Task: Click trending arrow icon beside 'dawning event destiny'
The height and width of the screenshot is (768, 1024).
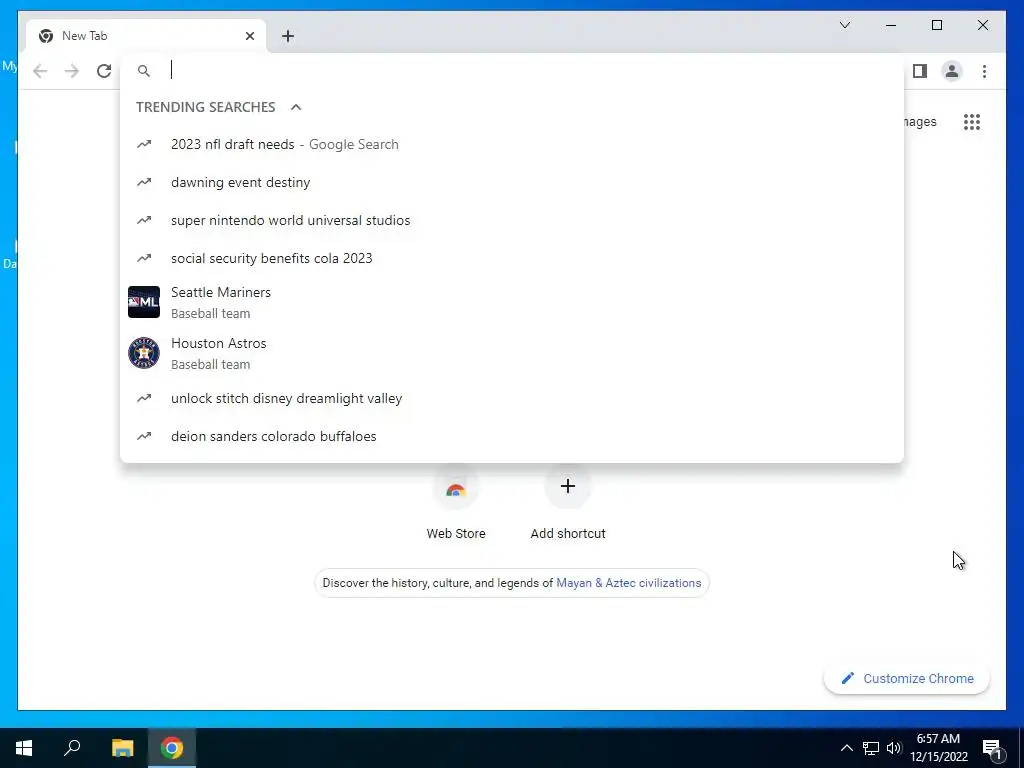Action: (144, 182)
